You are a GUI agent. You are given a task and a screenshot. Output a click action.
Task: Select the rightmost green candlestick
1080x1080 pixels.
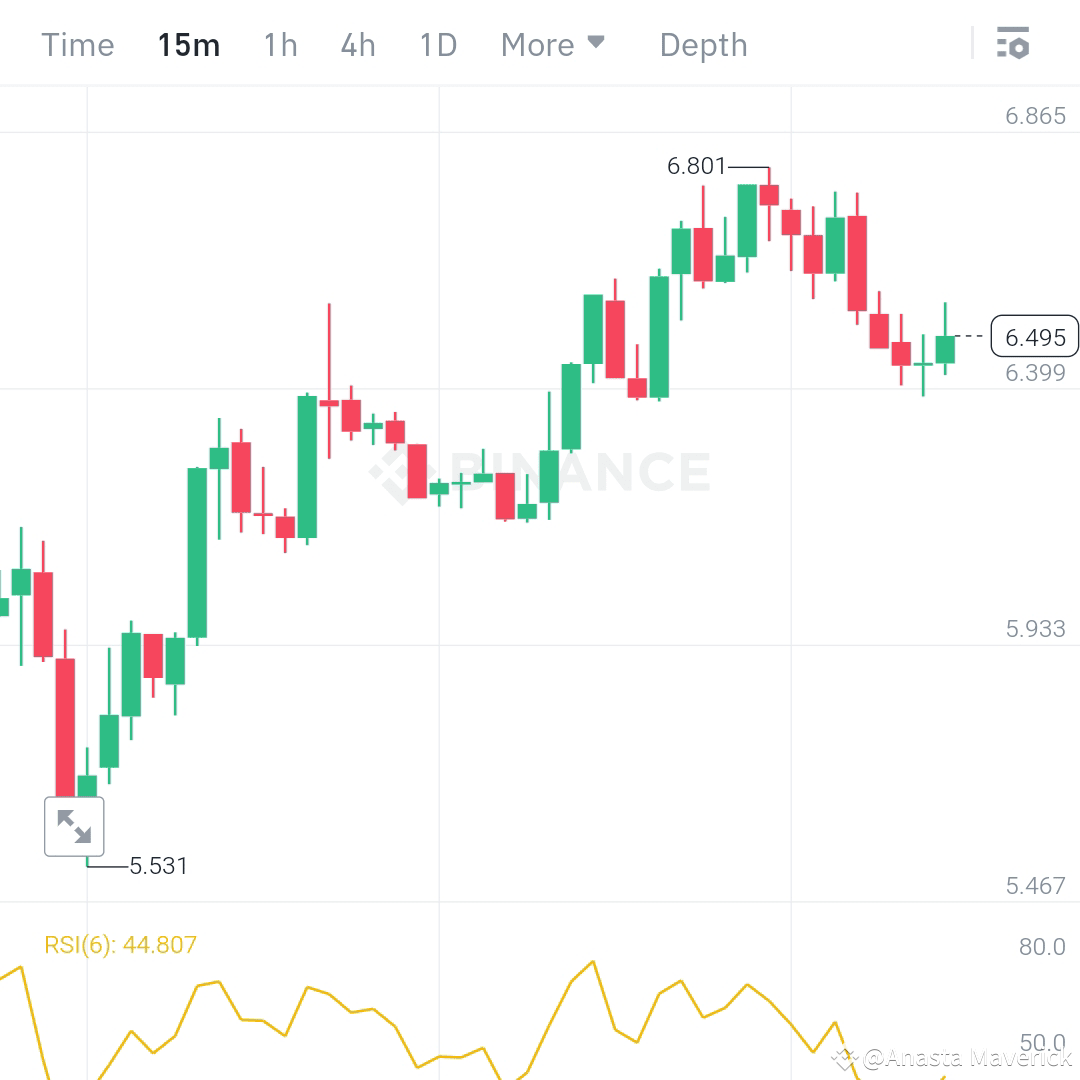click(x=944, y=350)
